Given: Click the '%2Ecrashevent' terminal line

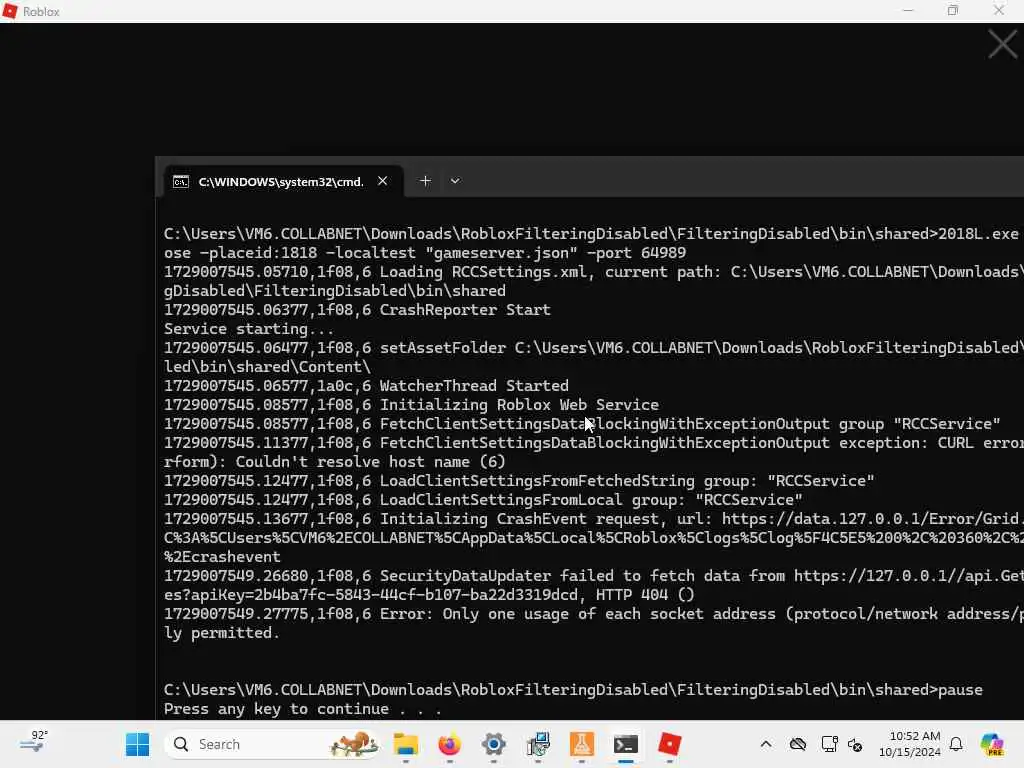Looking at the screenshot, I should (222, 556).
